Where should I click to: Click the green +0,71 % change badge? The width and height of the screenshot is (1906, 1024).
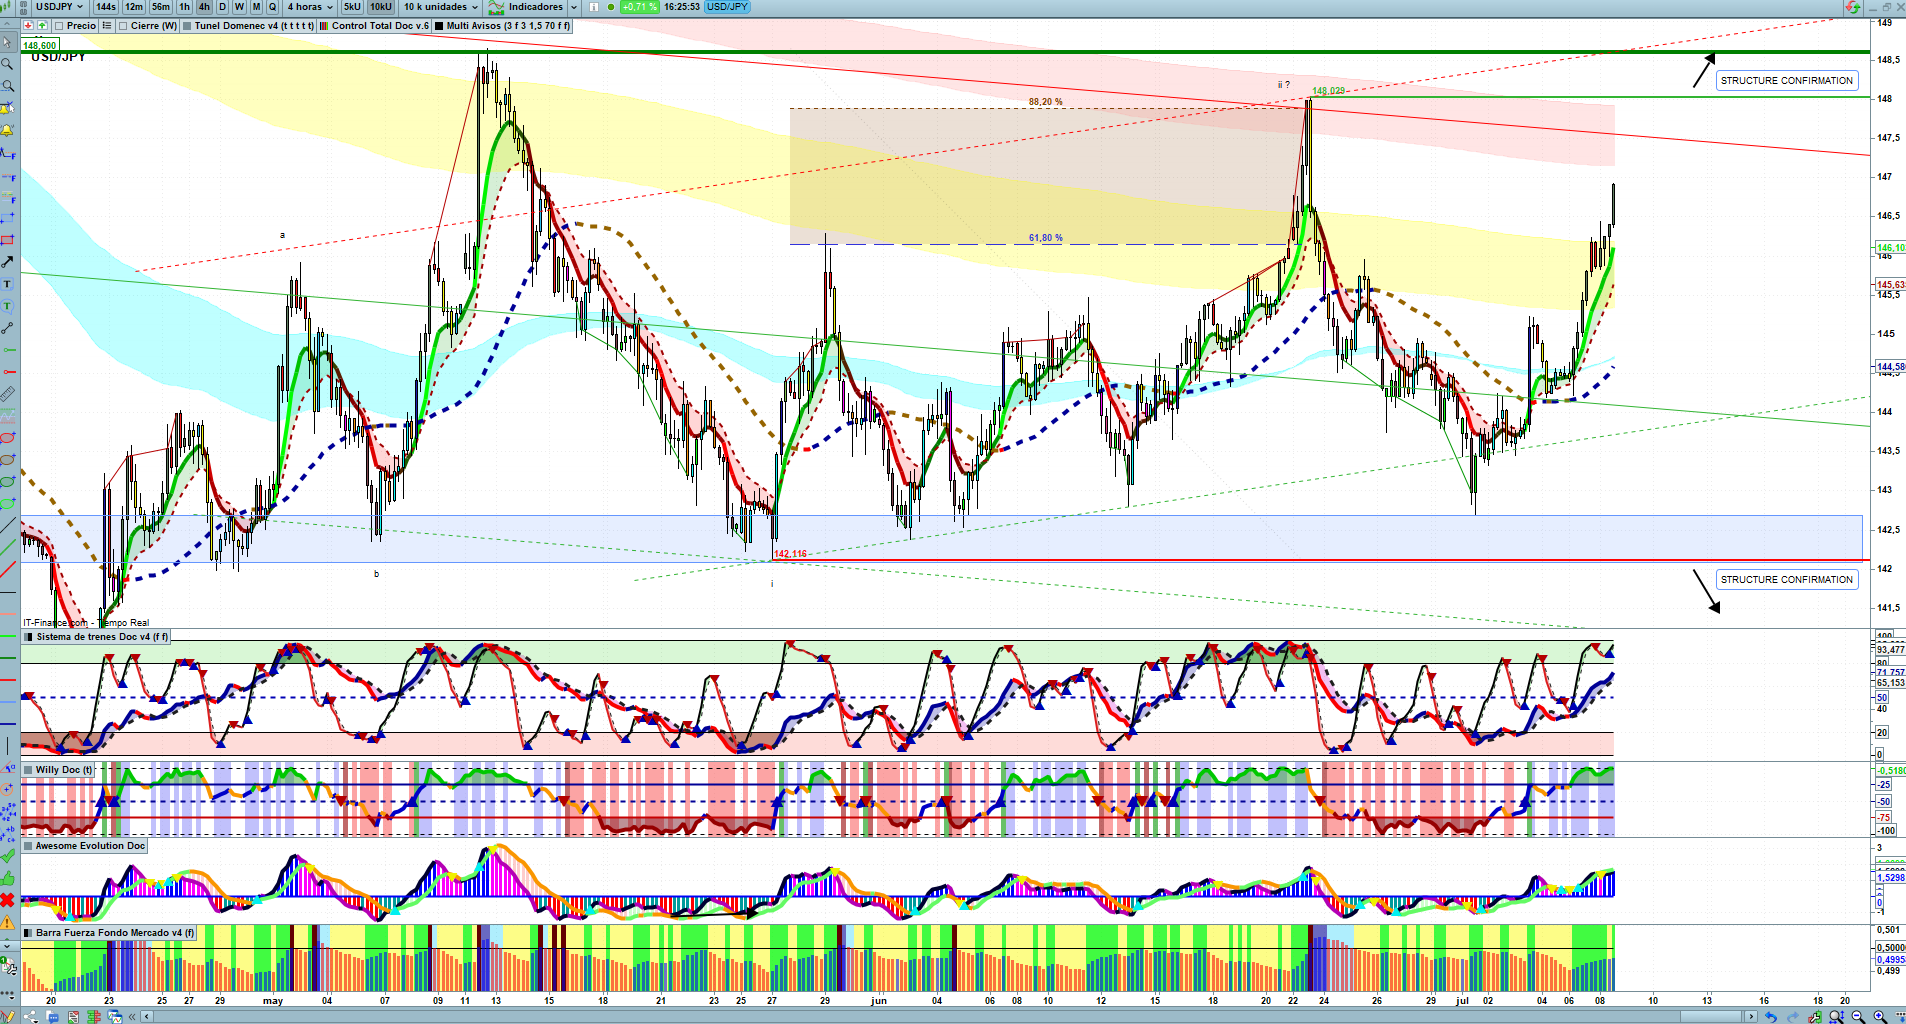pos(639,7)
